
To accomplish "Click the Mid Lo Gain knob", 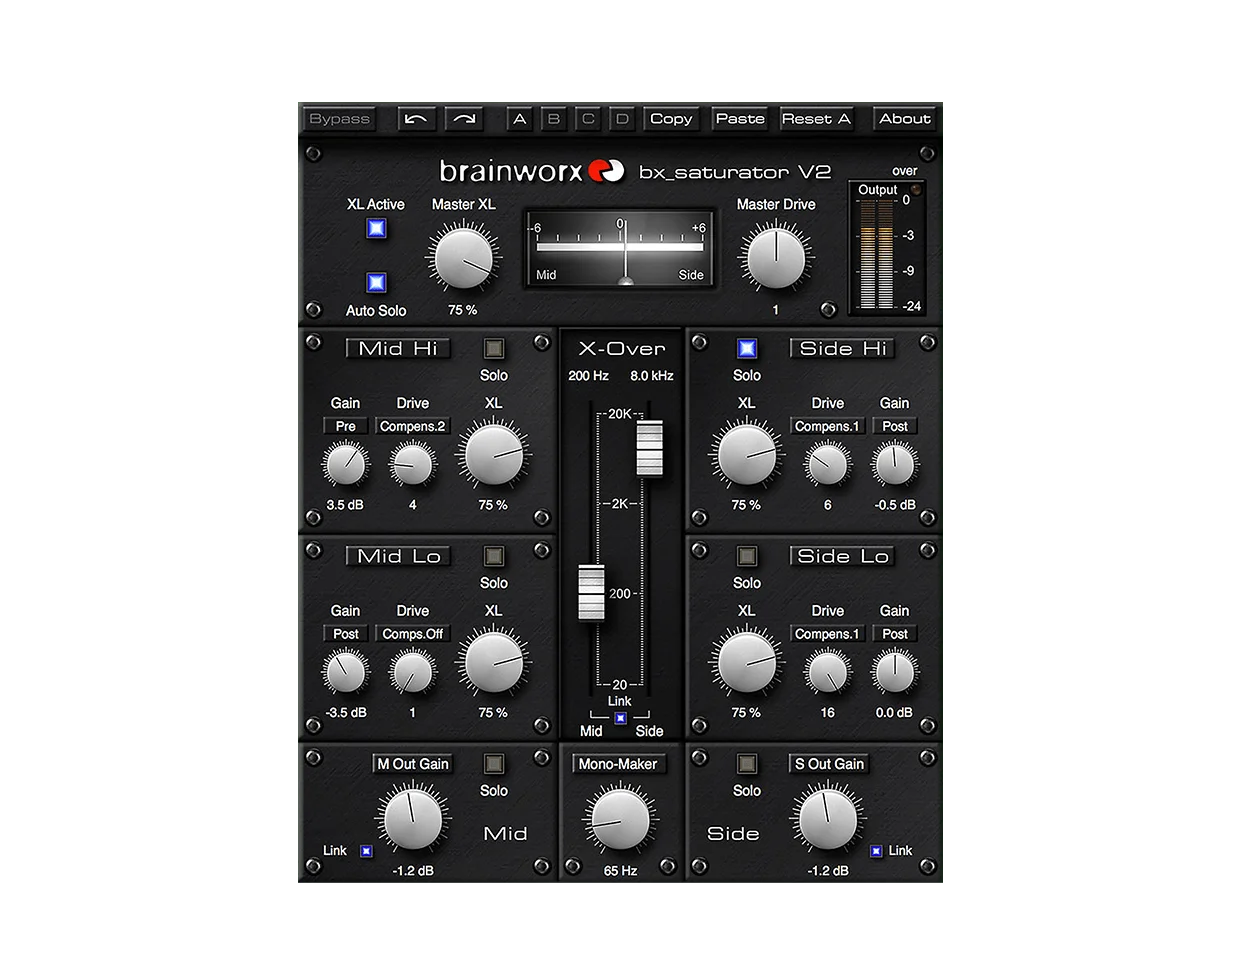I will tap(345, 672).
